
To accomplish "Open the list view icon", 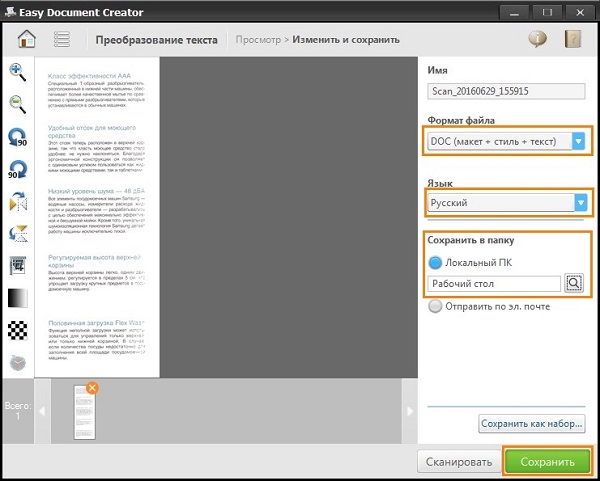I will (x=62, y=40).
